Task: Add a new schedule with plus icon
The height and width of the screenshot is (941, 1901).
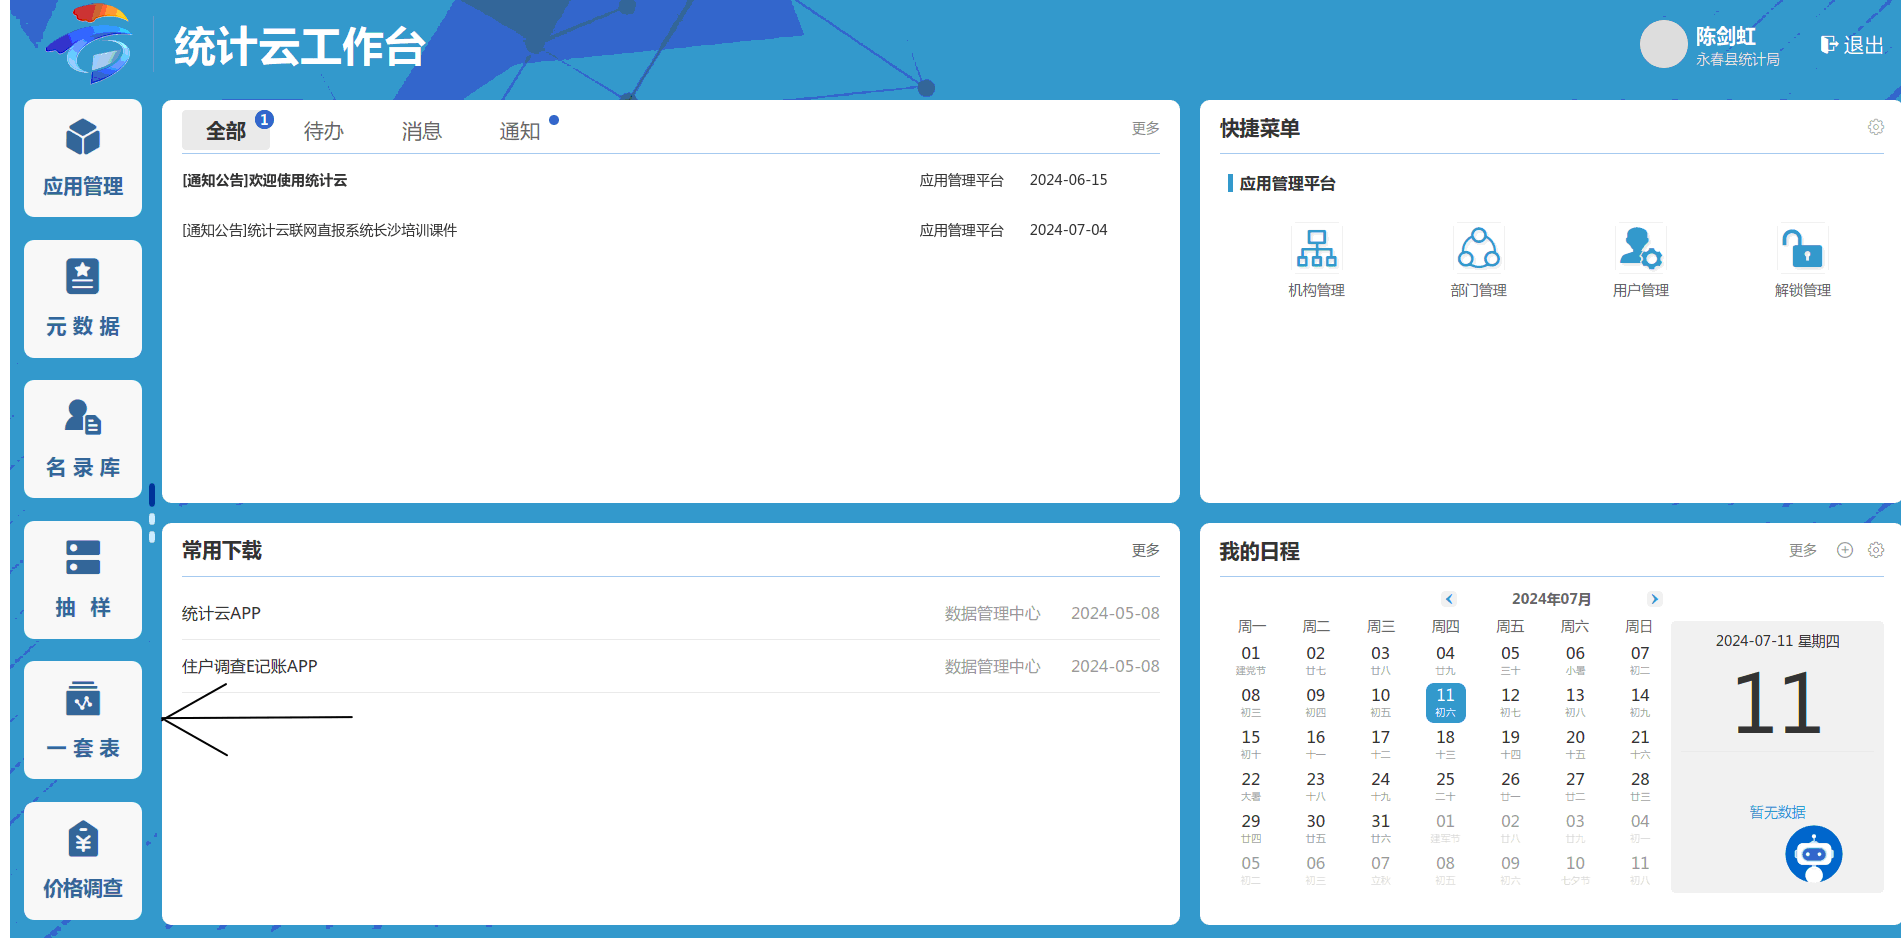Action: click(x=1845, y=550)
